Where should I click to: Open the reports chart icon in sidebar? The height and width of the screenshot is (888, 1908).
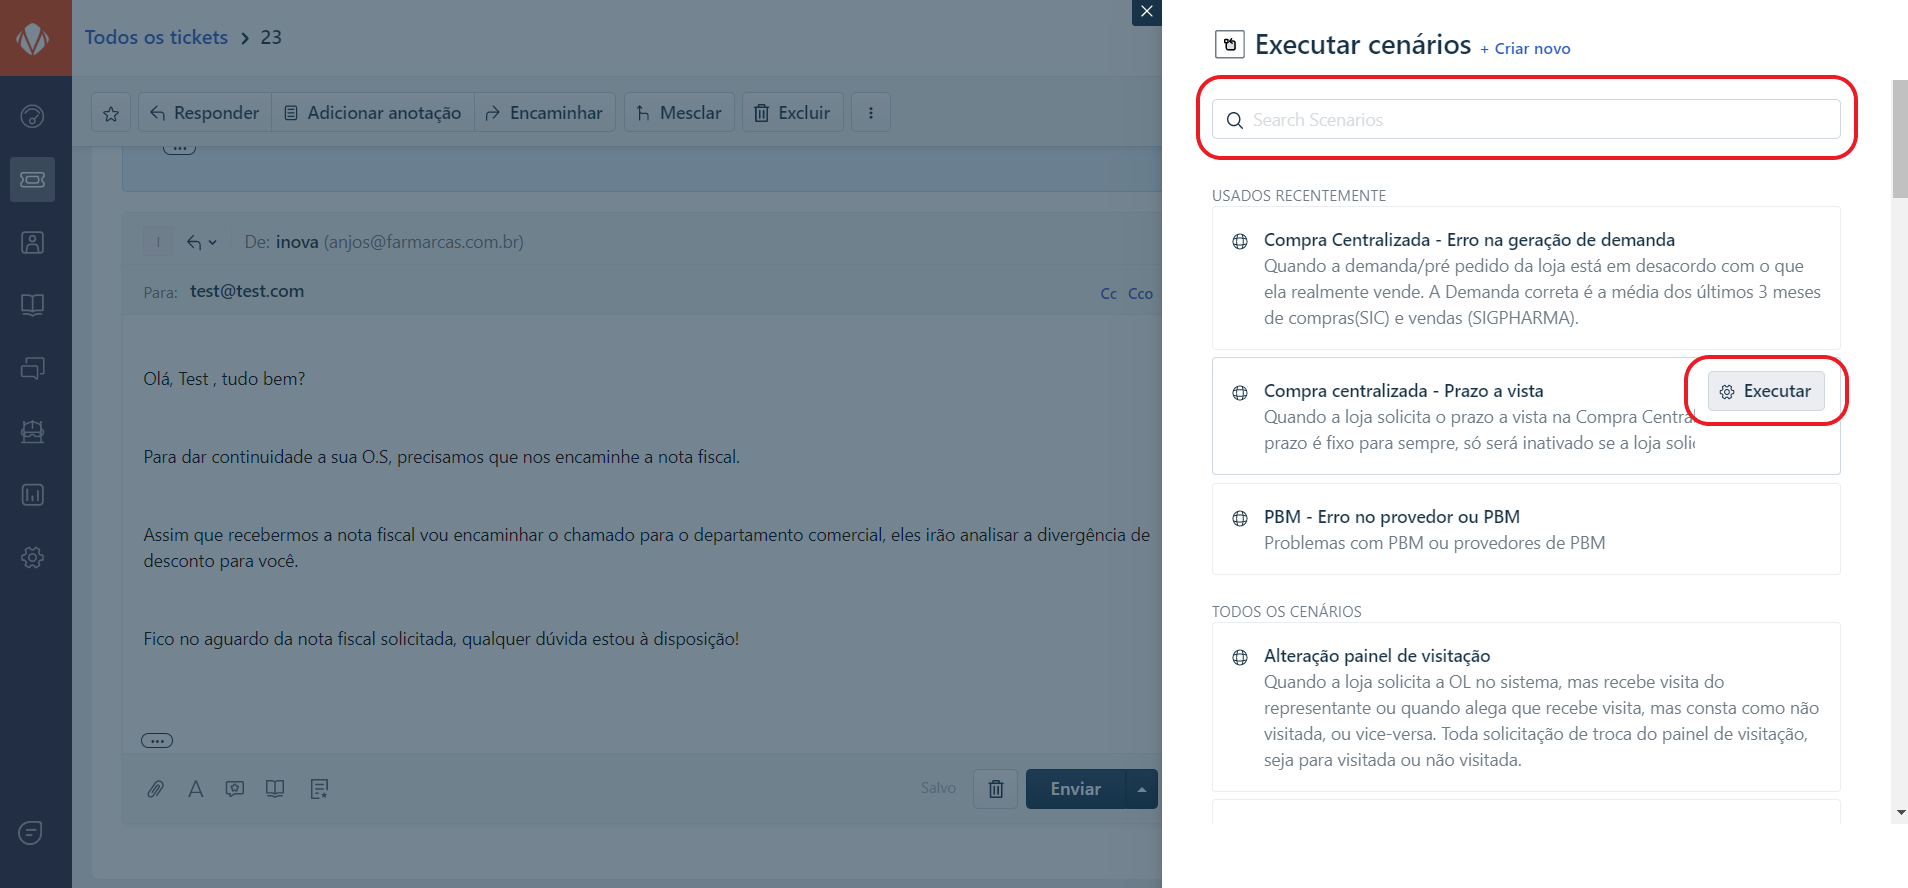click(x=32, y=495)
